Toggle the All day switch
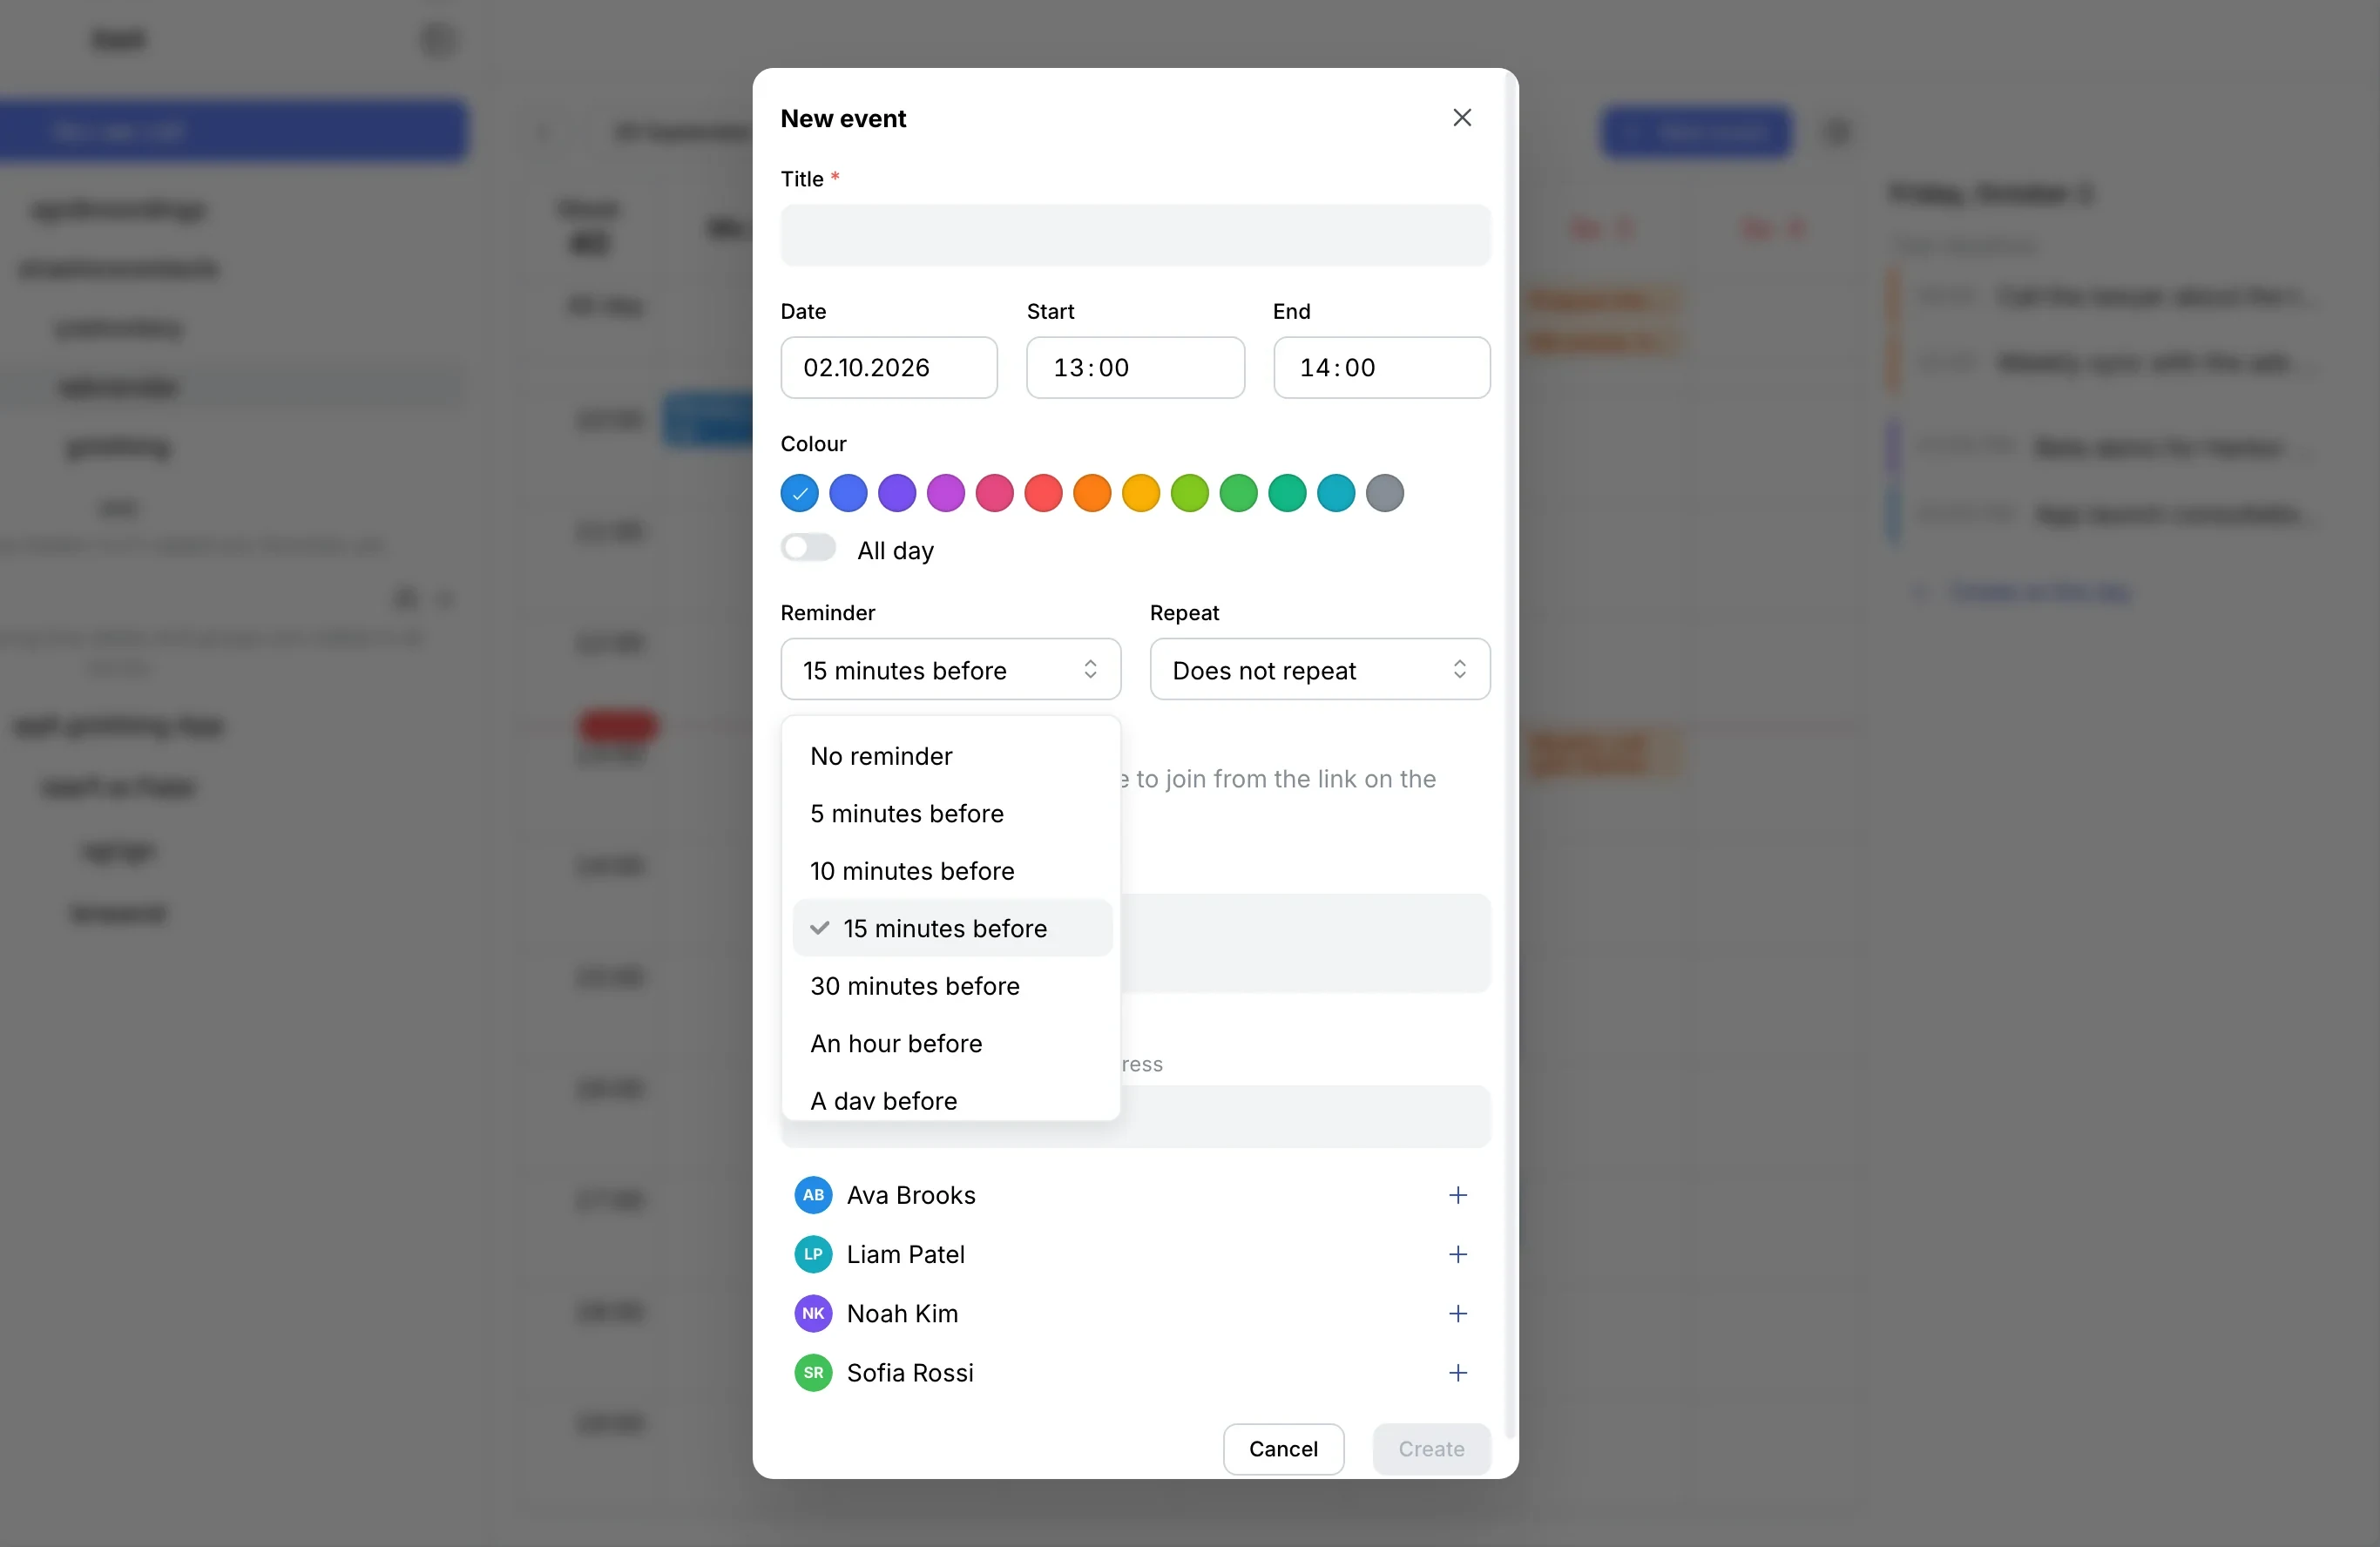This screenshot has height=1547, width=2380. pos(808,548)
